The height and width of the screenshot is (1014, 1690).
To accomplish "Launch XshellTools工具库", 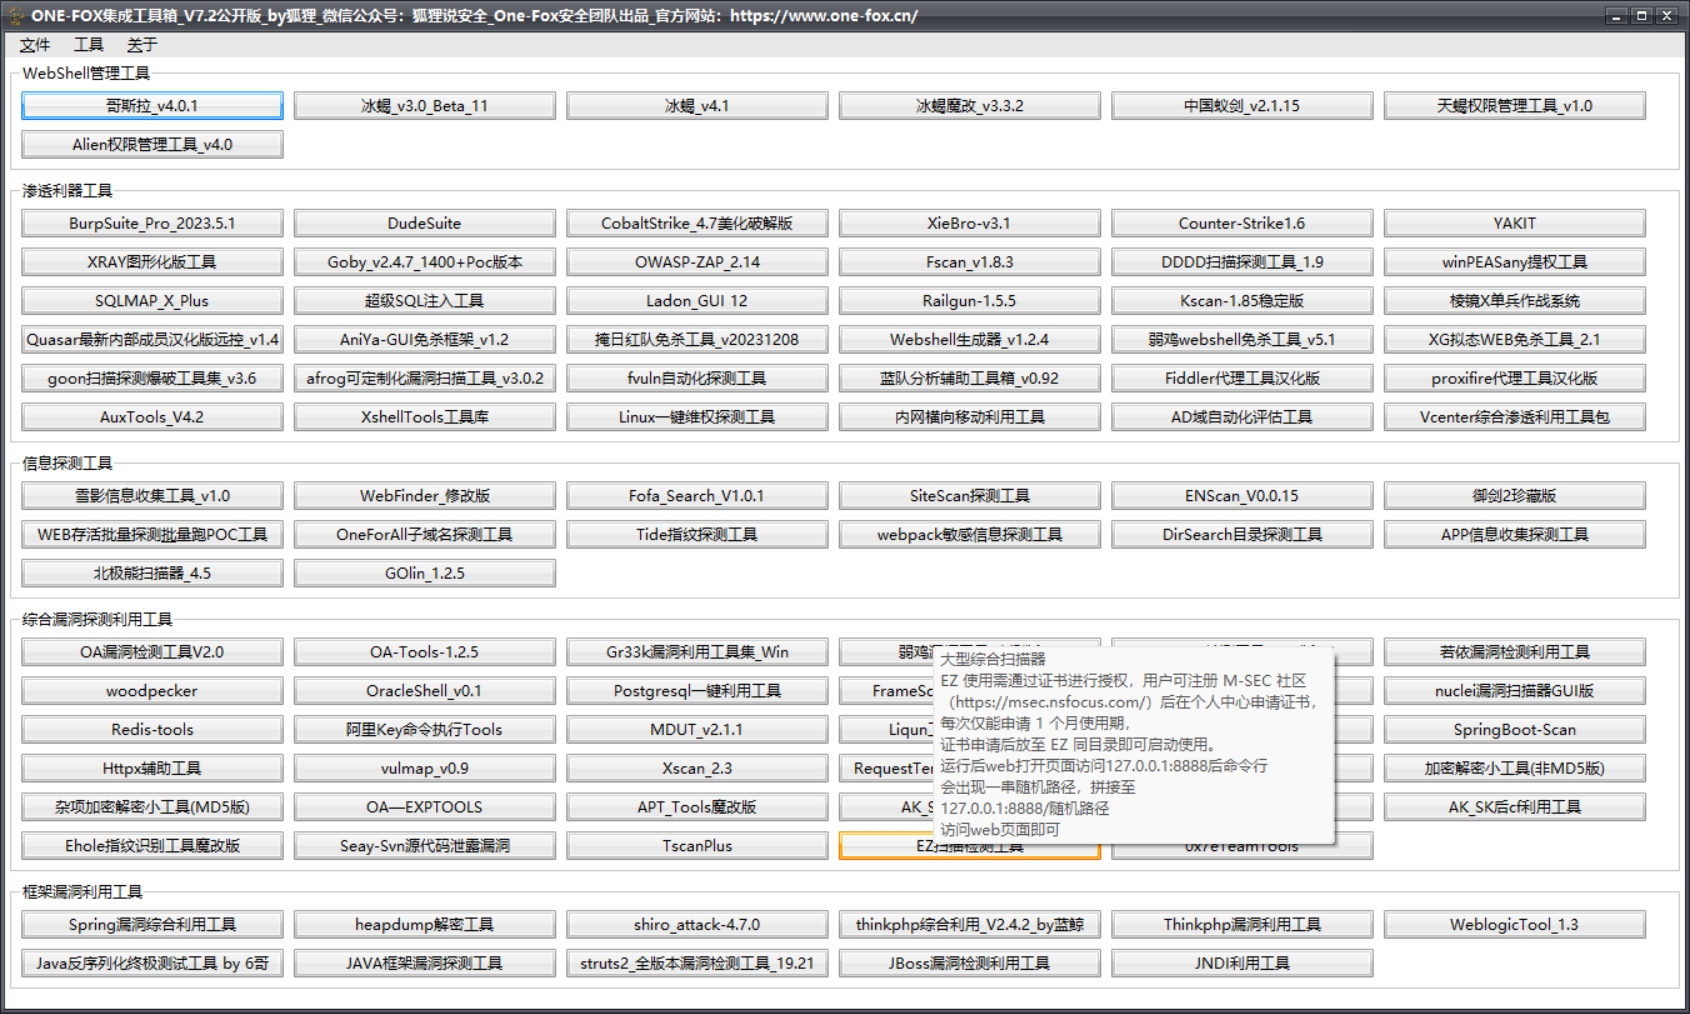I will click(x=425, y=418).
